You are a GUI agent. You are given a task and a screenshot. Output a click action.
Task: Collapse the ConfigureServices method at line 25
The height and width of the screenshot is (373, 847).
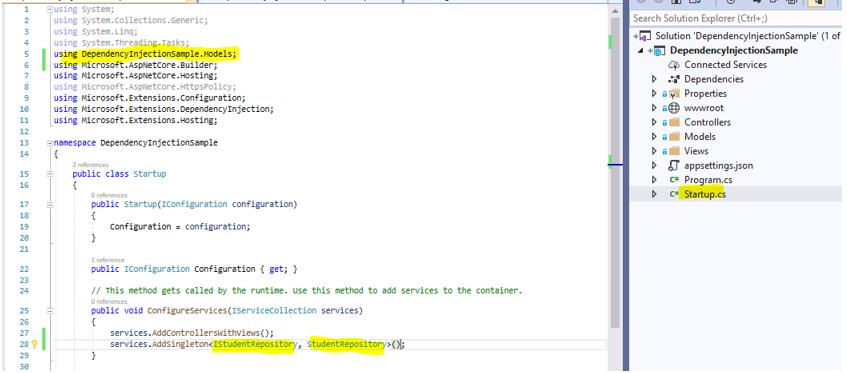50,311
